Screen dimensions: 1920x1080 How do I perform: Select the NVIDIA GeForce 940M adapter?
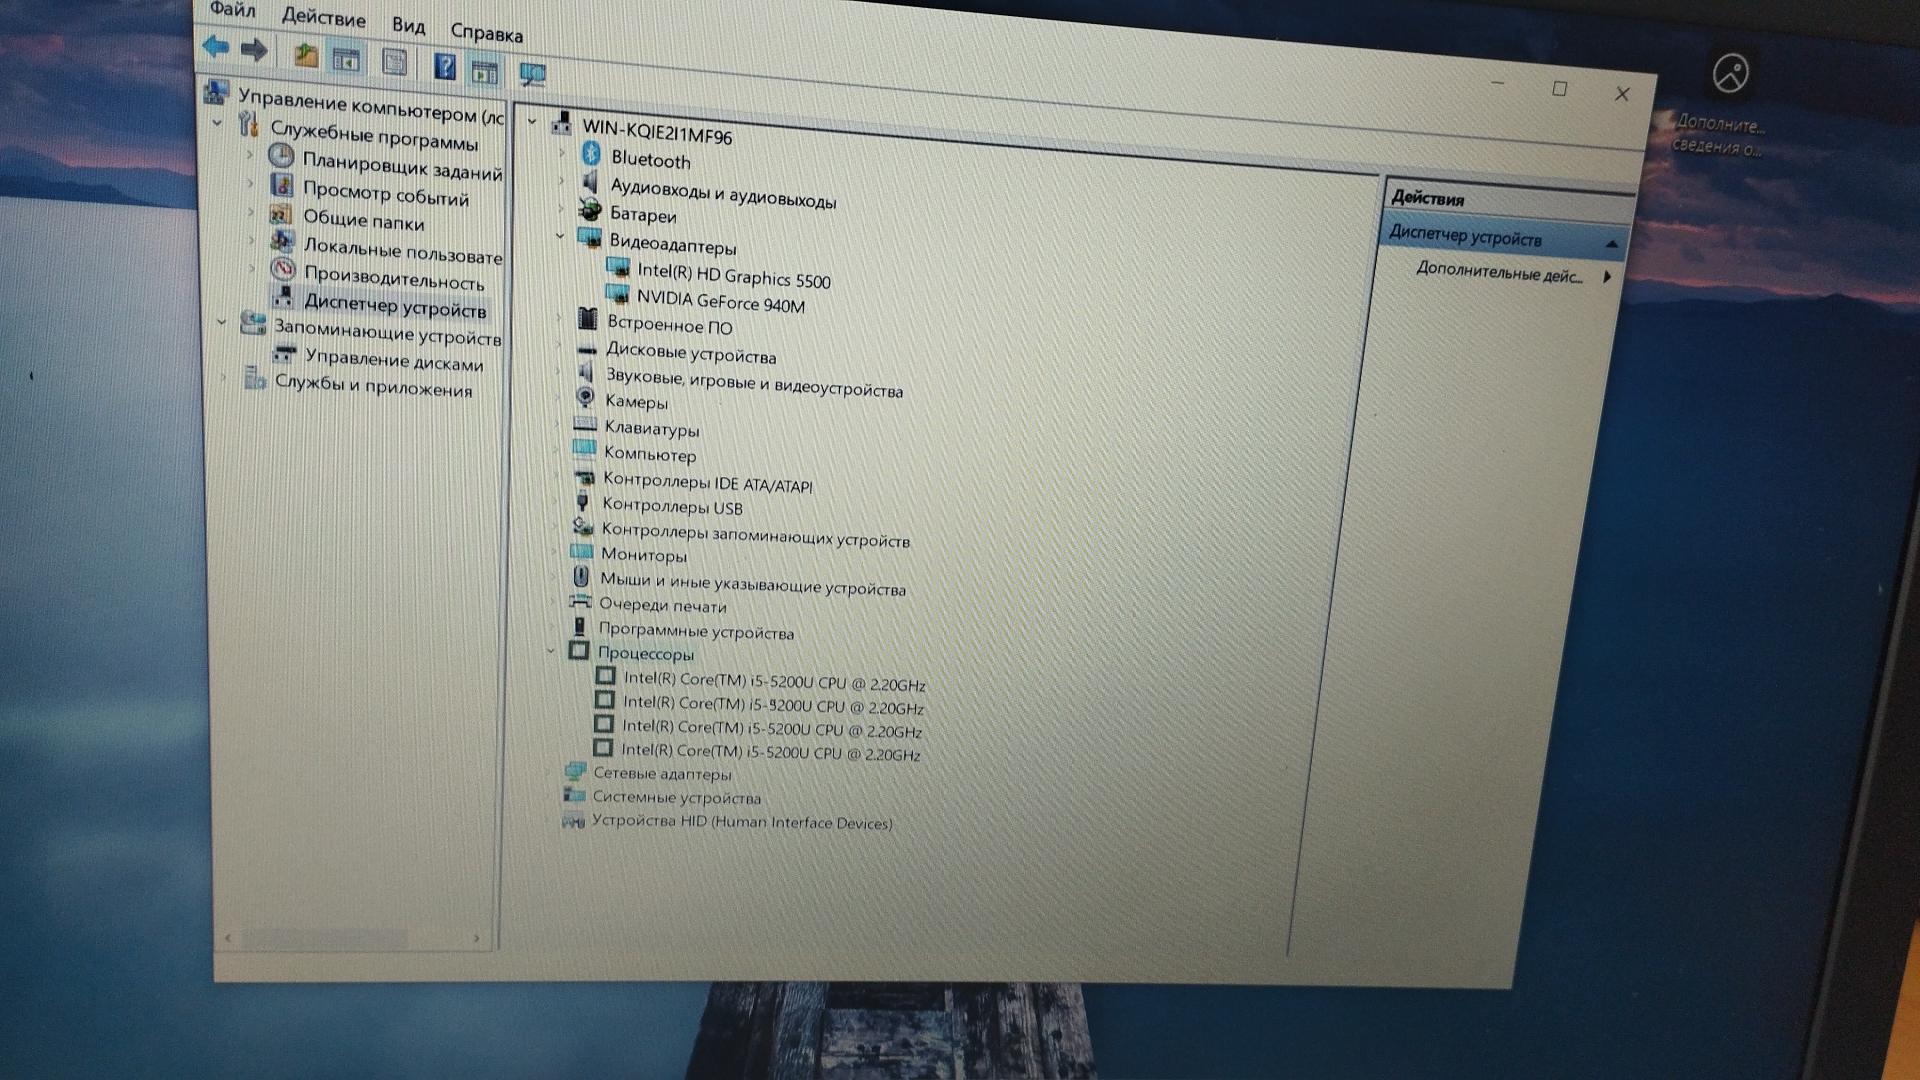point(720,300)
